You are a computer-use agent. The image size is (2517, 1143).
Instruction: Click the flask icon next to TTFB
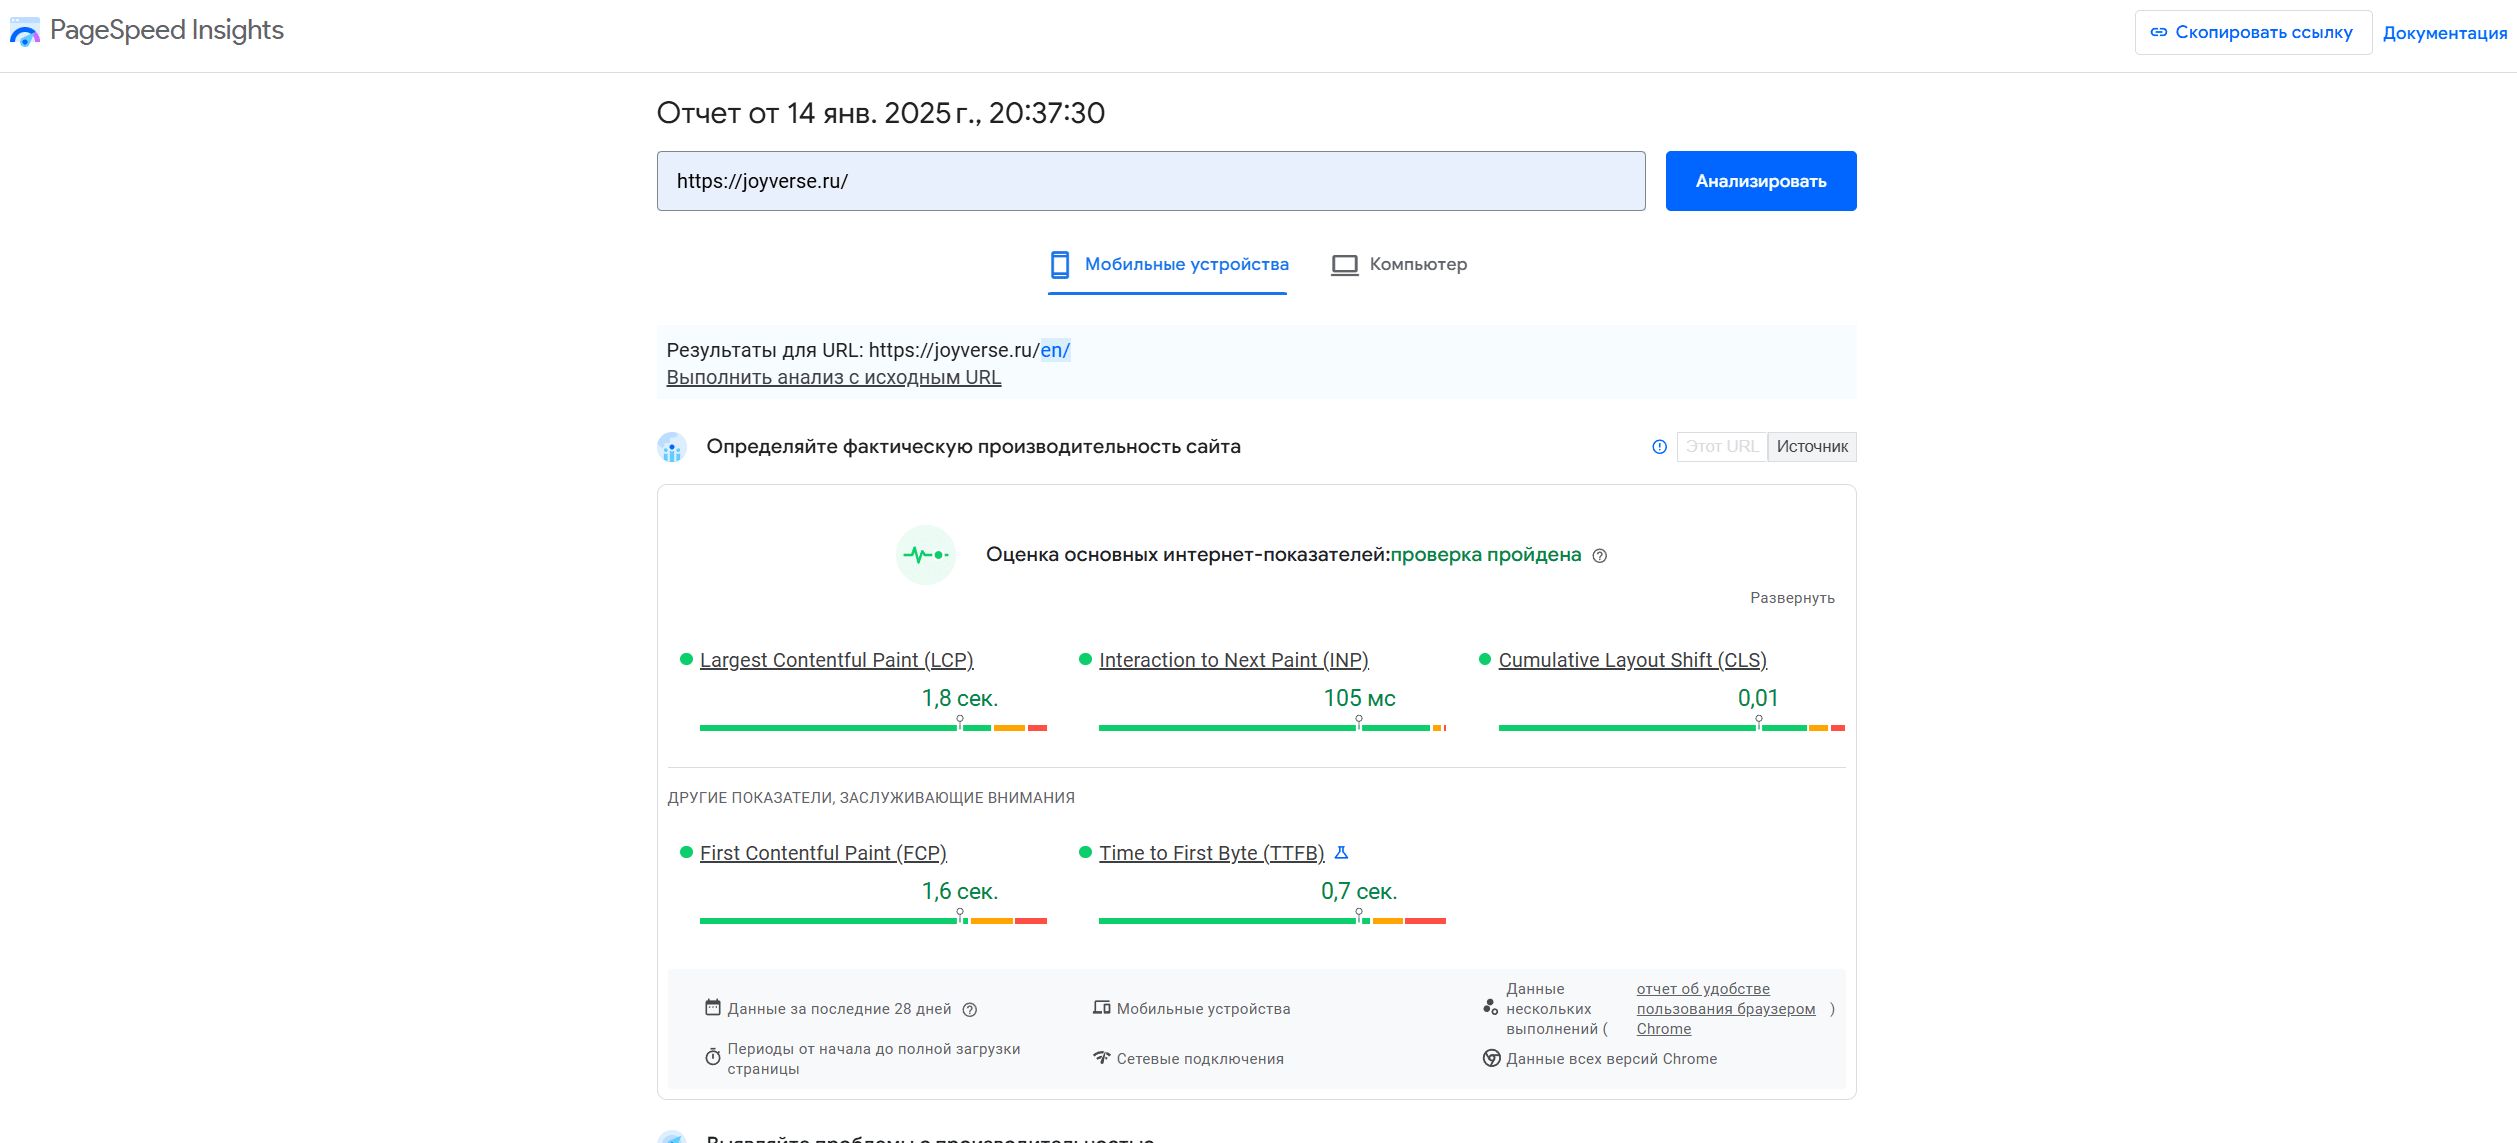pos(1342,853)
